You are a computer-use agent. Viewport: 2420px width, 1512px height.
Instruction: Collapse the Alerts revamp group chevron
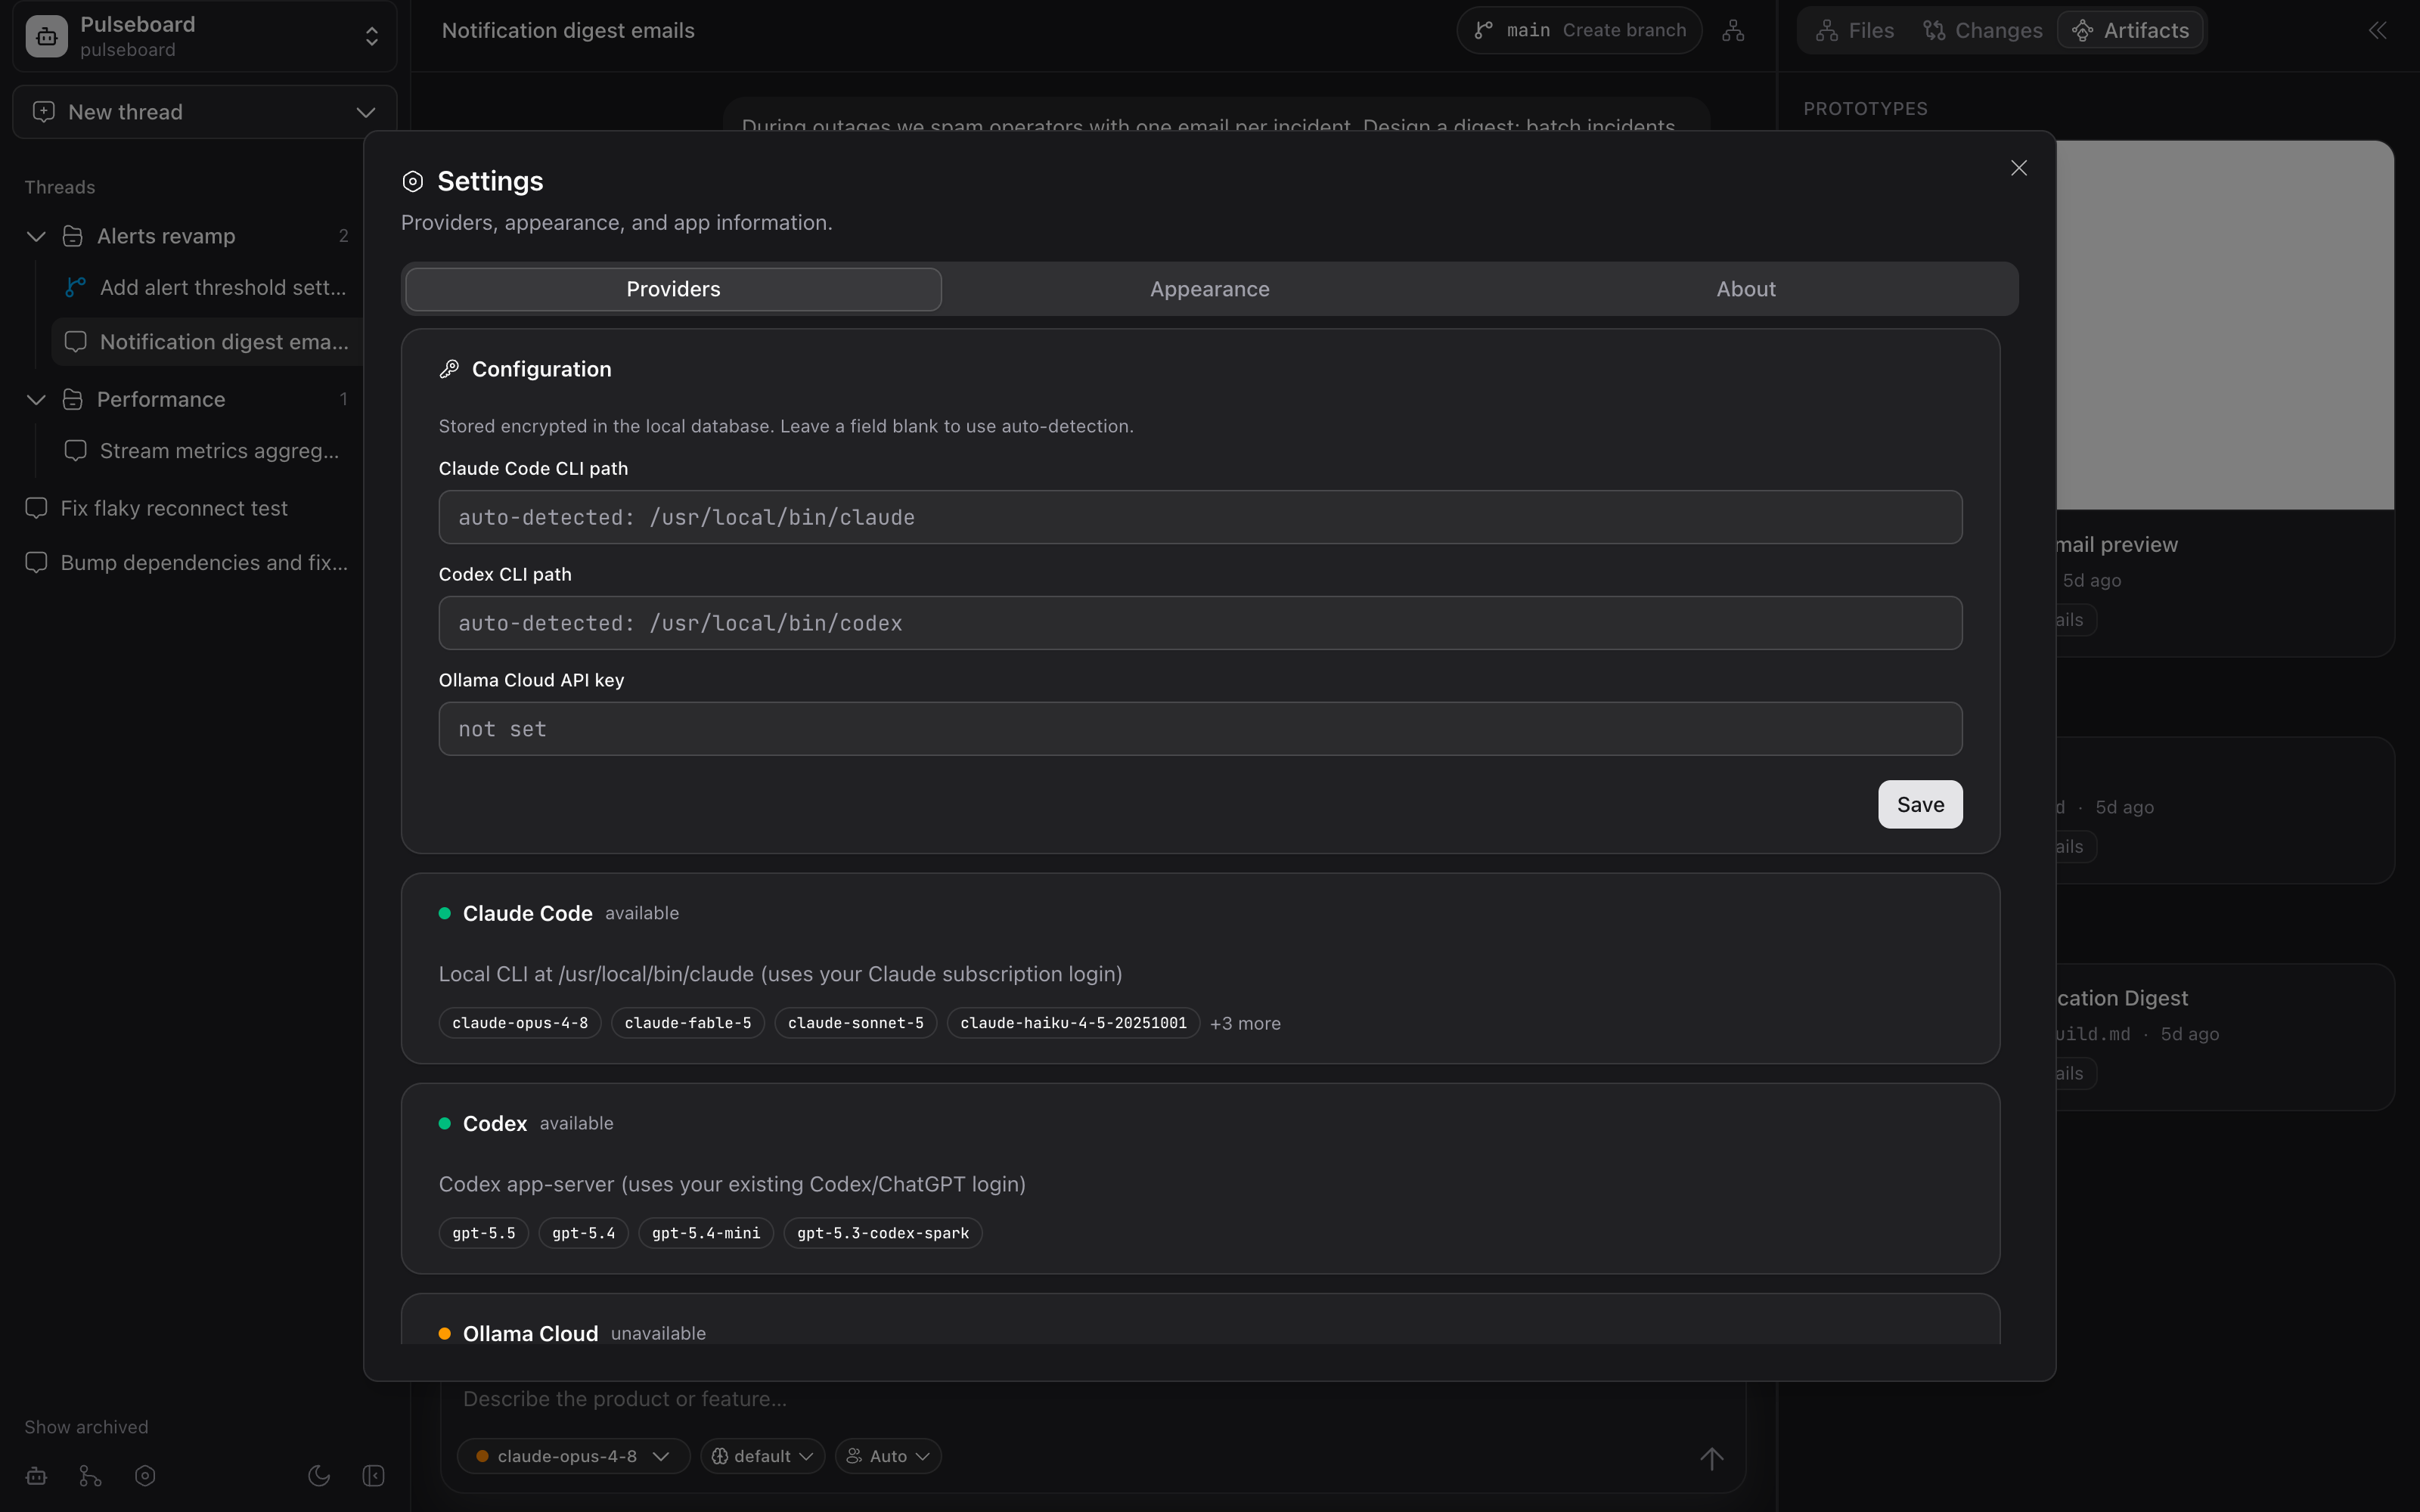[36, 236]
